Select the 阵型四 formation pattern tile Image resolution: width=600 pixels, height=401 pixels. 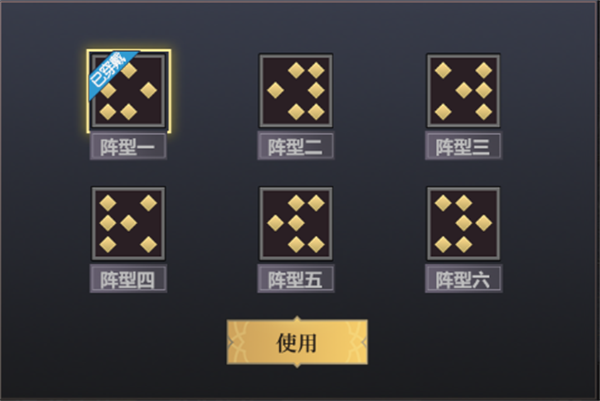(129, 224)
